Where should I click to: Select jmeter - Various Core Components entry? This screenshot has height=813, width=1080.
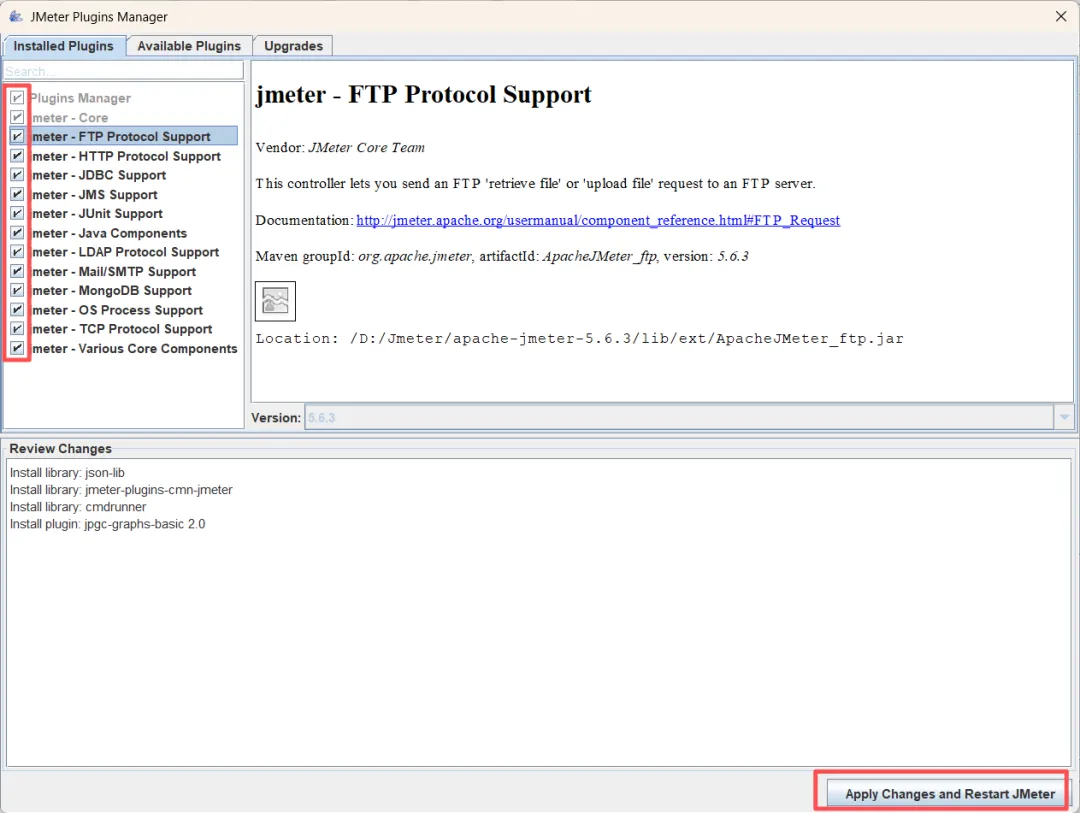(134, 349)
